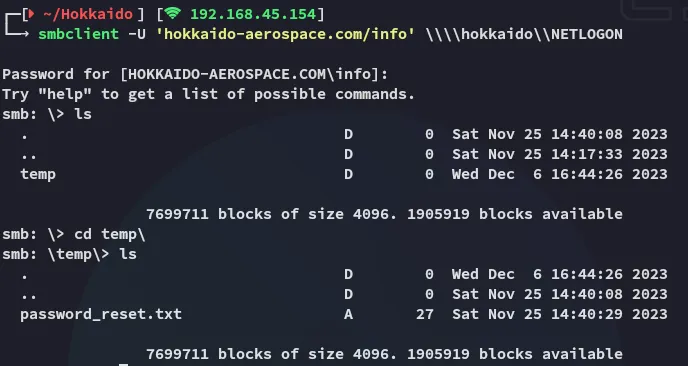Click the temp directory entry
Image resolution: width=688 pixels, height=366 pixels.
click(x=38, y=174)
